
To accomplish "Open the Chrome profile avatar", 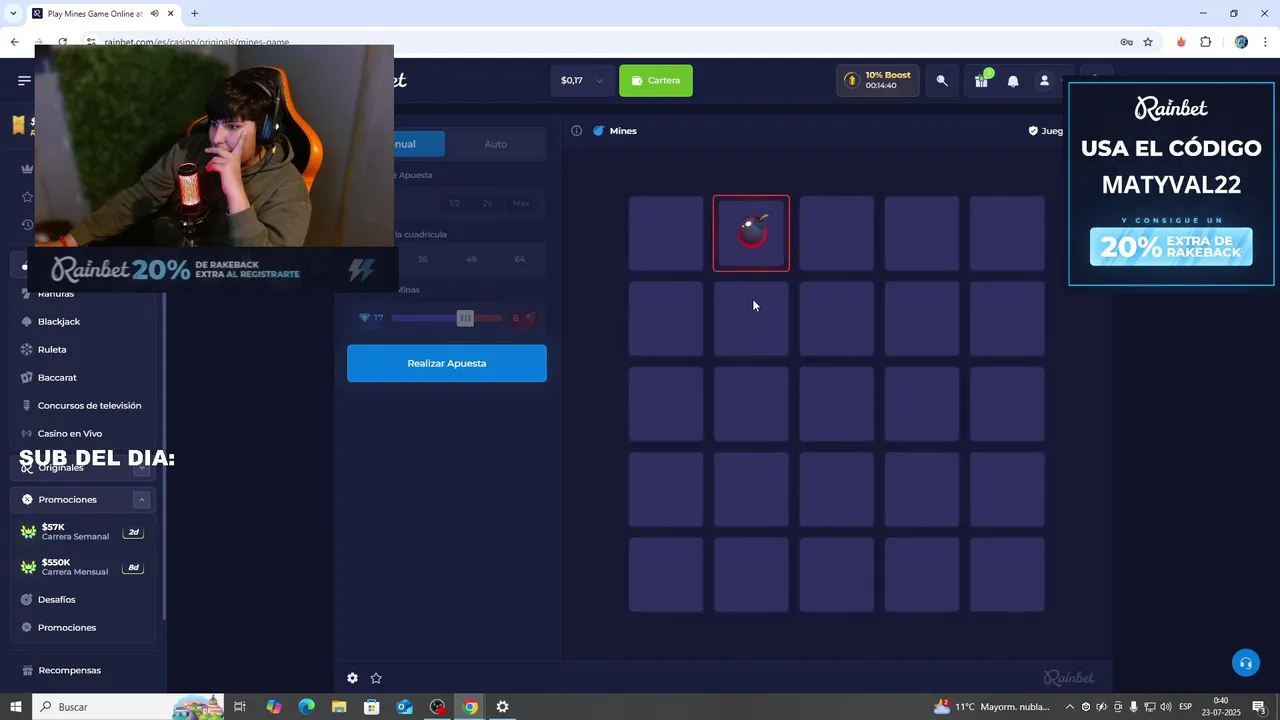I will [x=1241, y=42].
